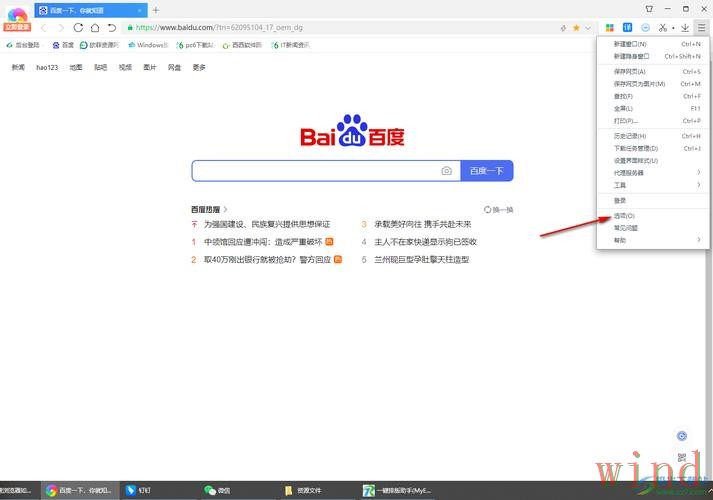
Task: Go back with the back arrow
Action: tap(44, 28)
